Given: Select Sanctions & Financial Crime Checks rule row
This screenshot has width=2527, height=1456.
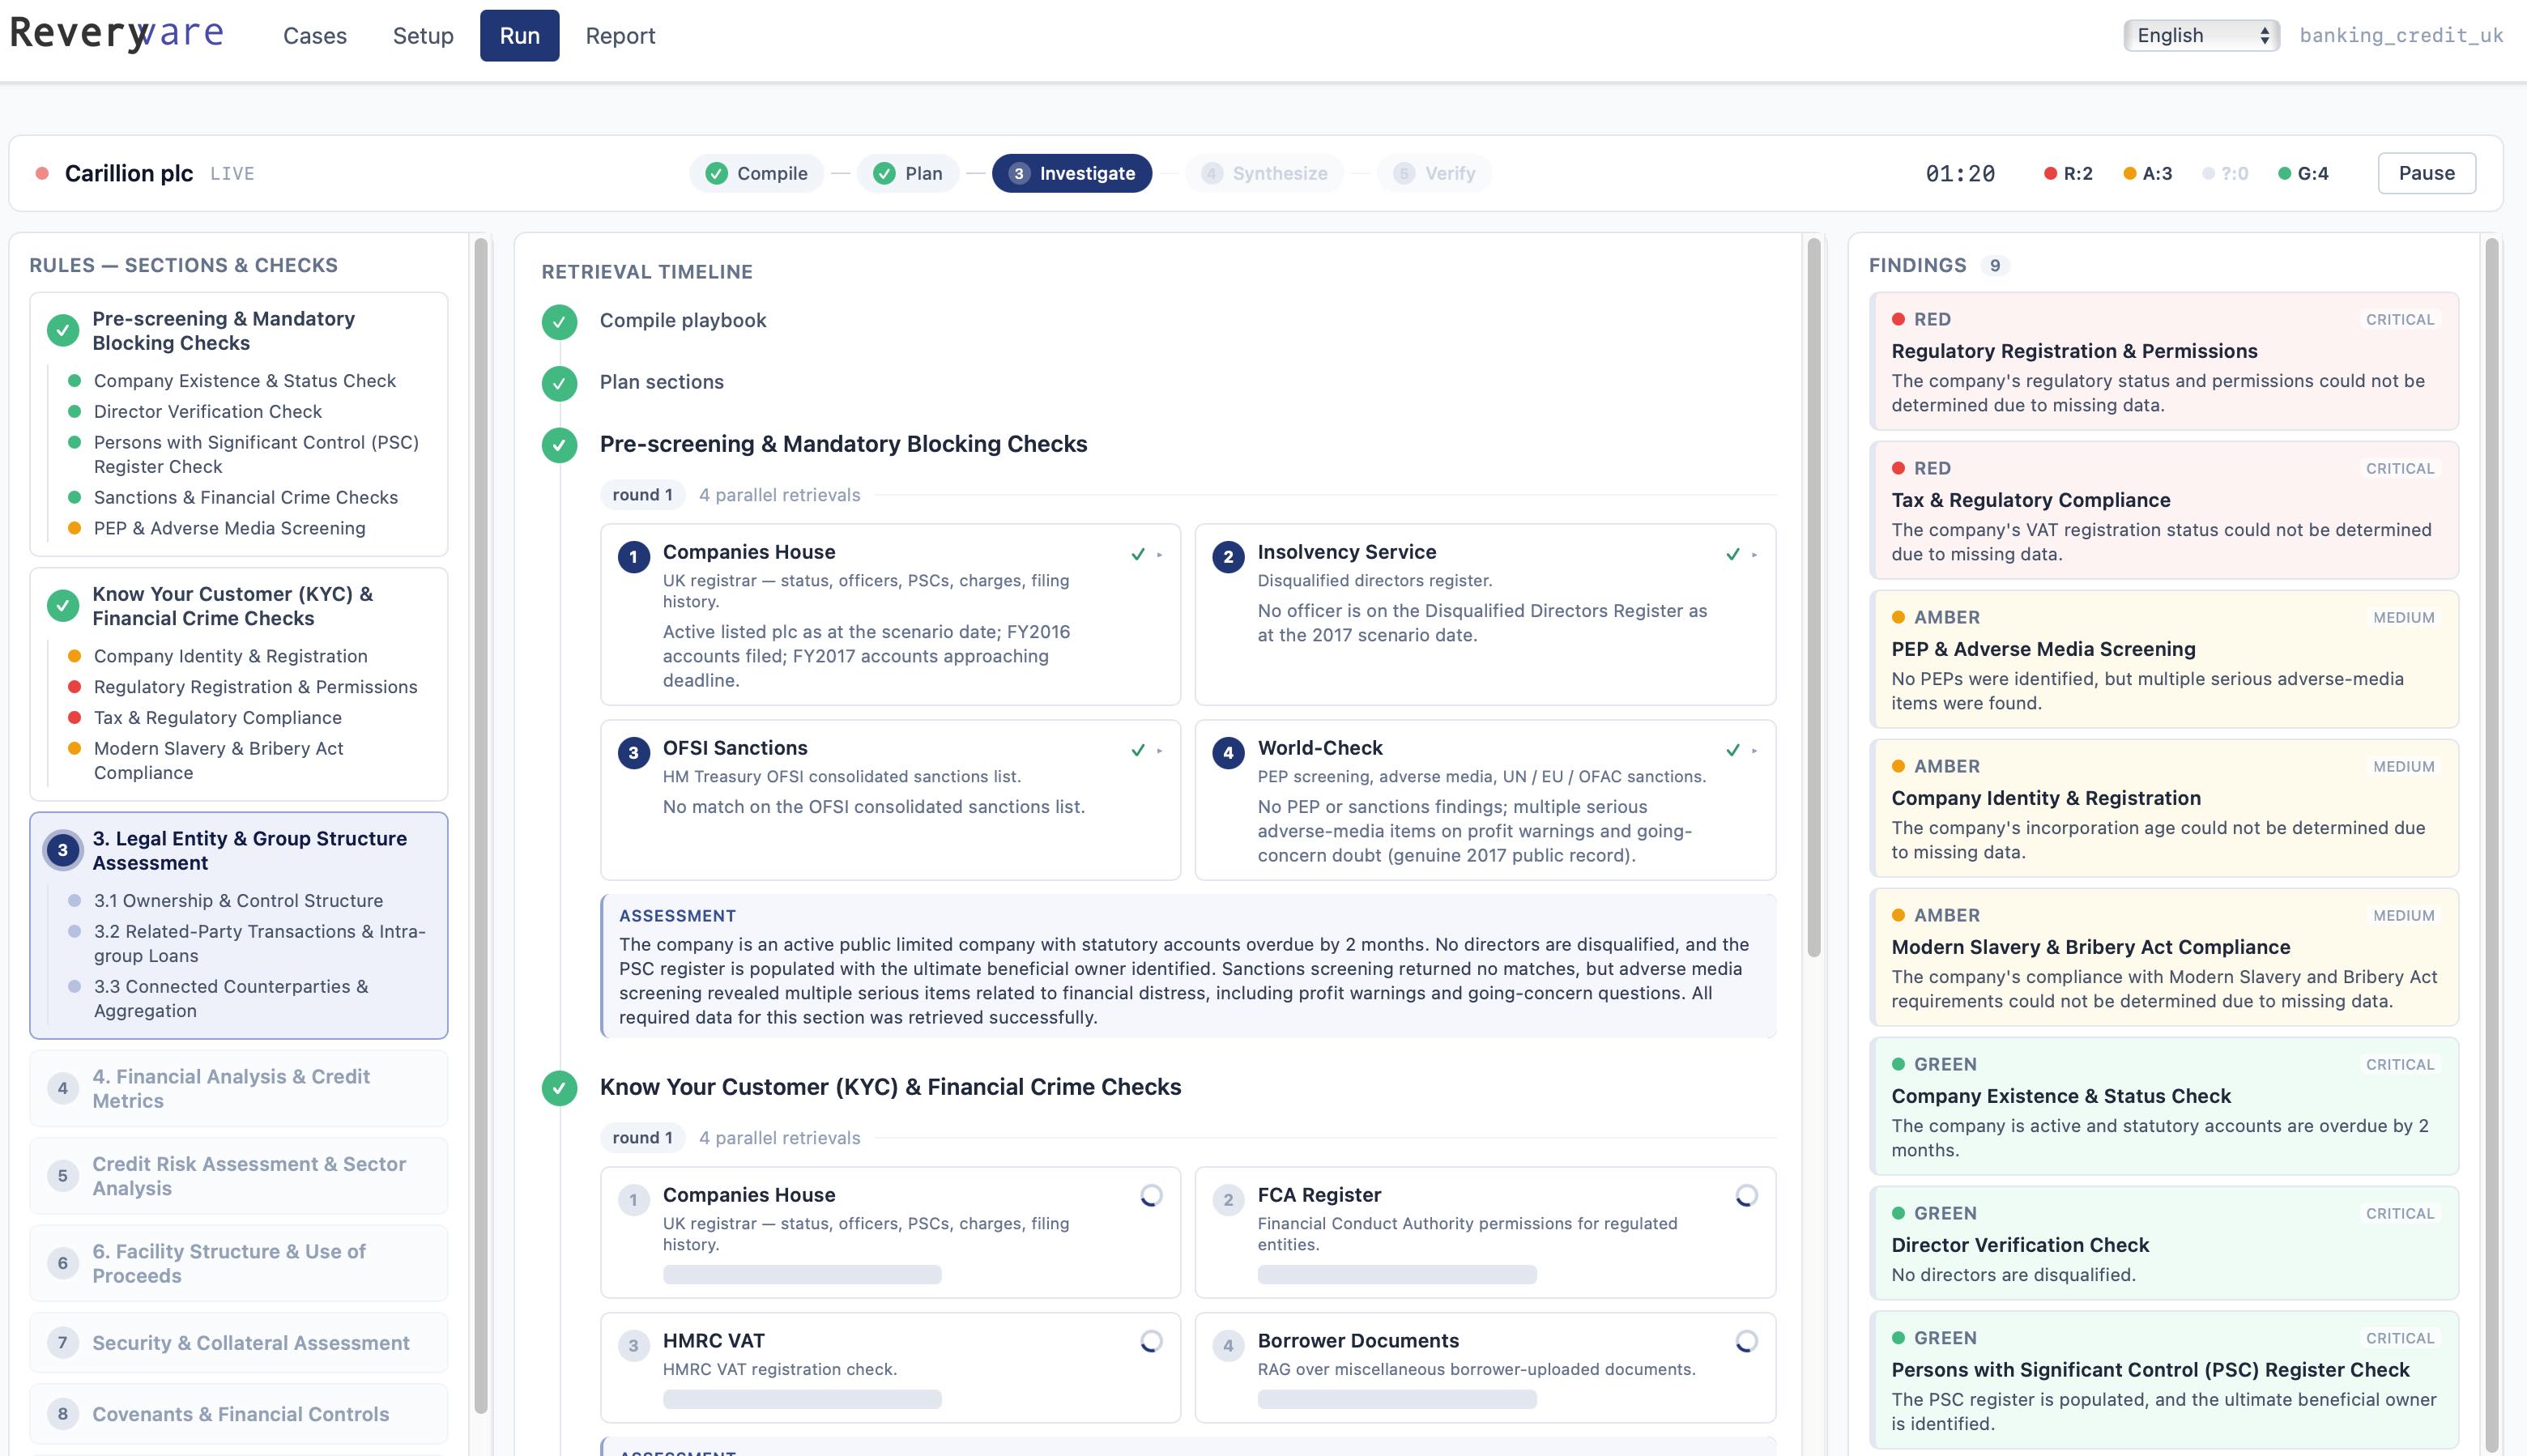Looking at the screenshot, I should coord(246,498).
